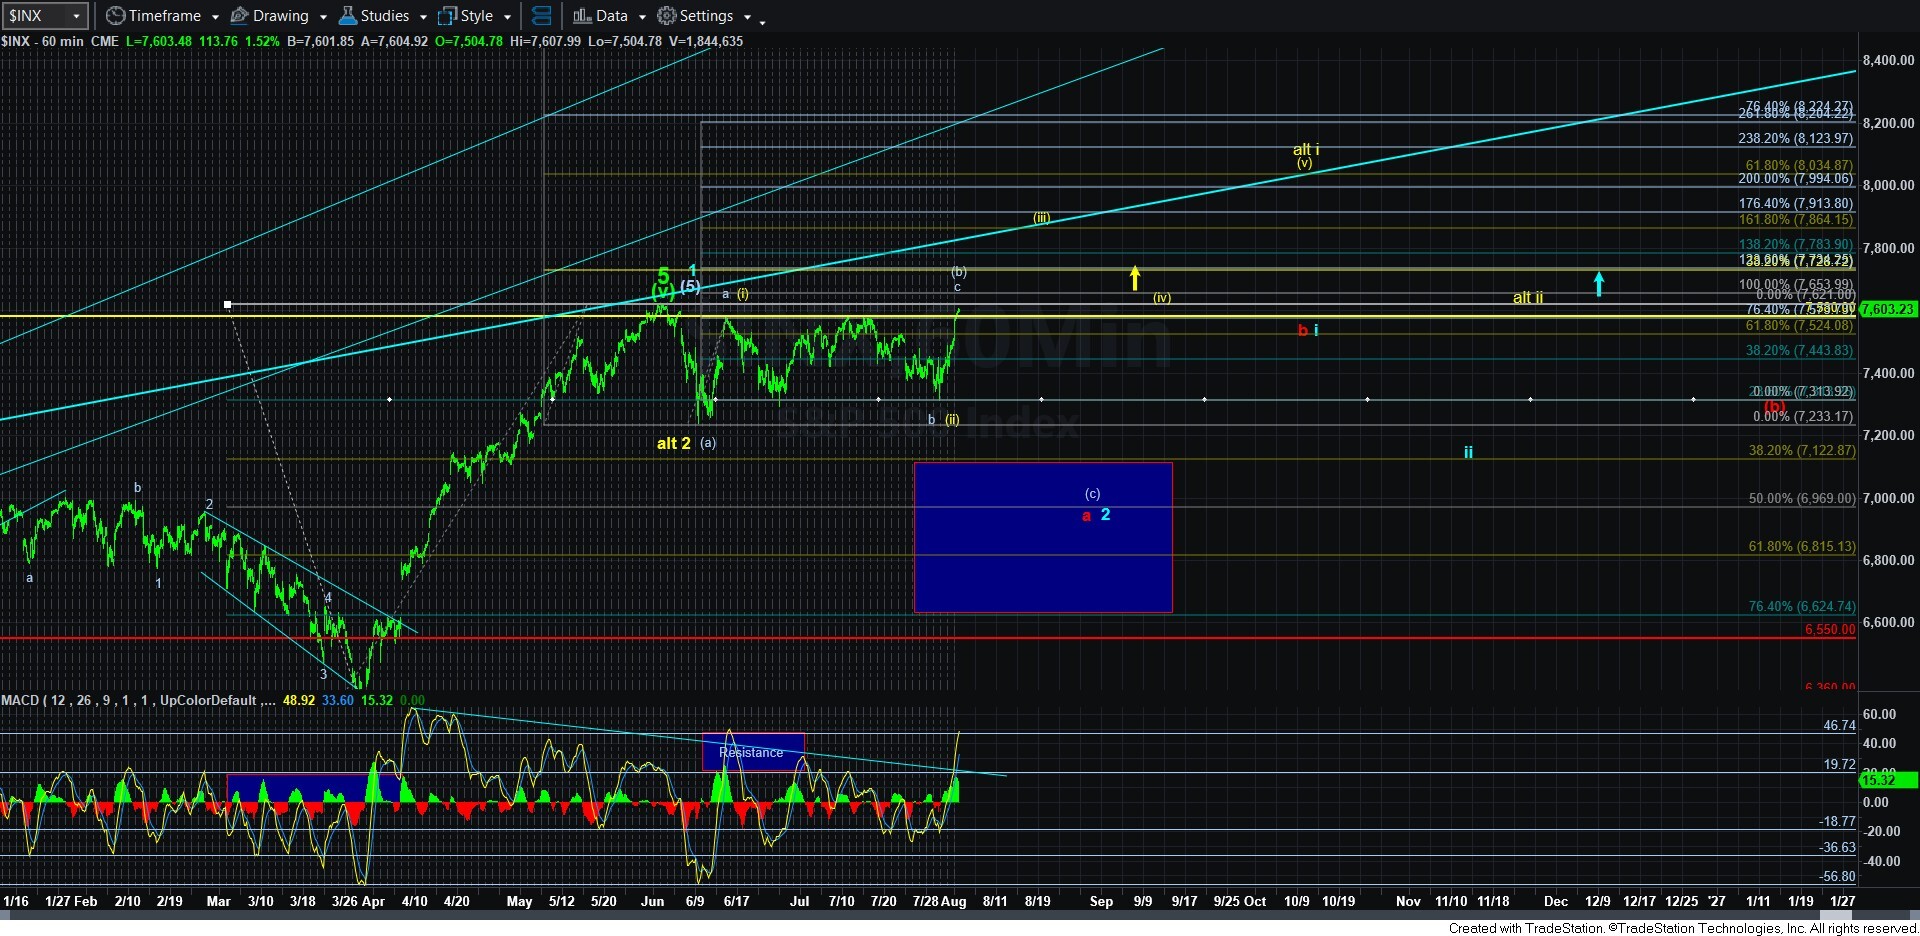This screenshot has width=1920, height=936.
Task: Click the "L=7,603.48" last price value
Action: pos(160,41)
